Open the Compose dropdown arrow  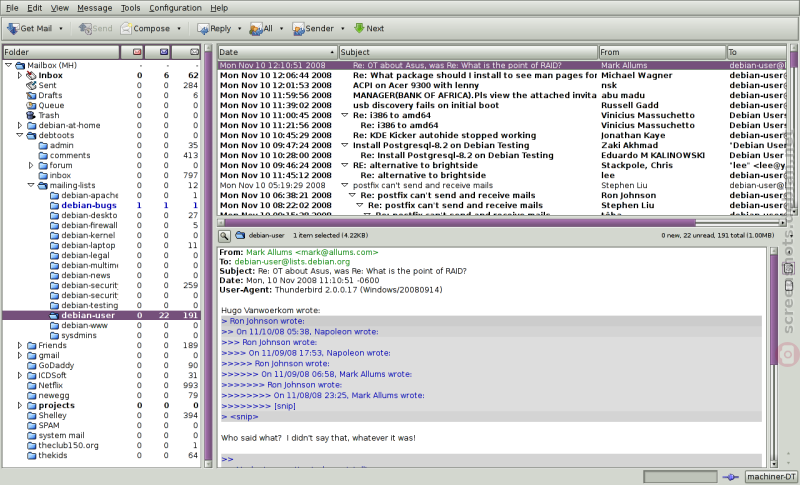[x=179, y=29]
